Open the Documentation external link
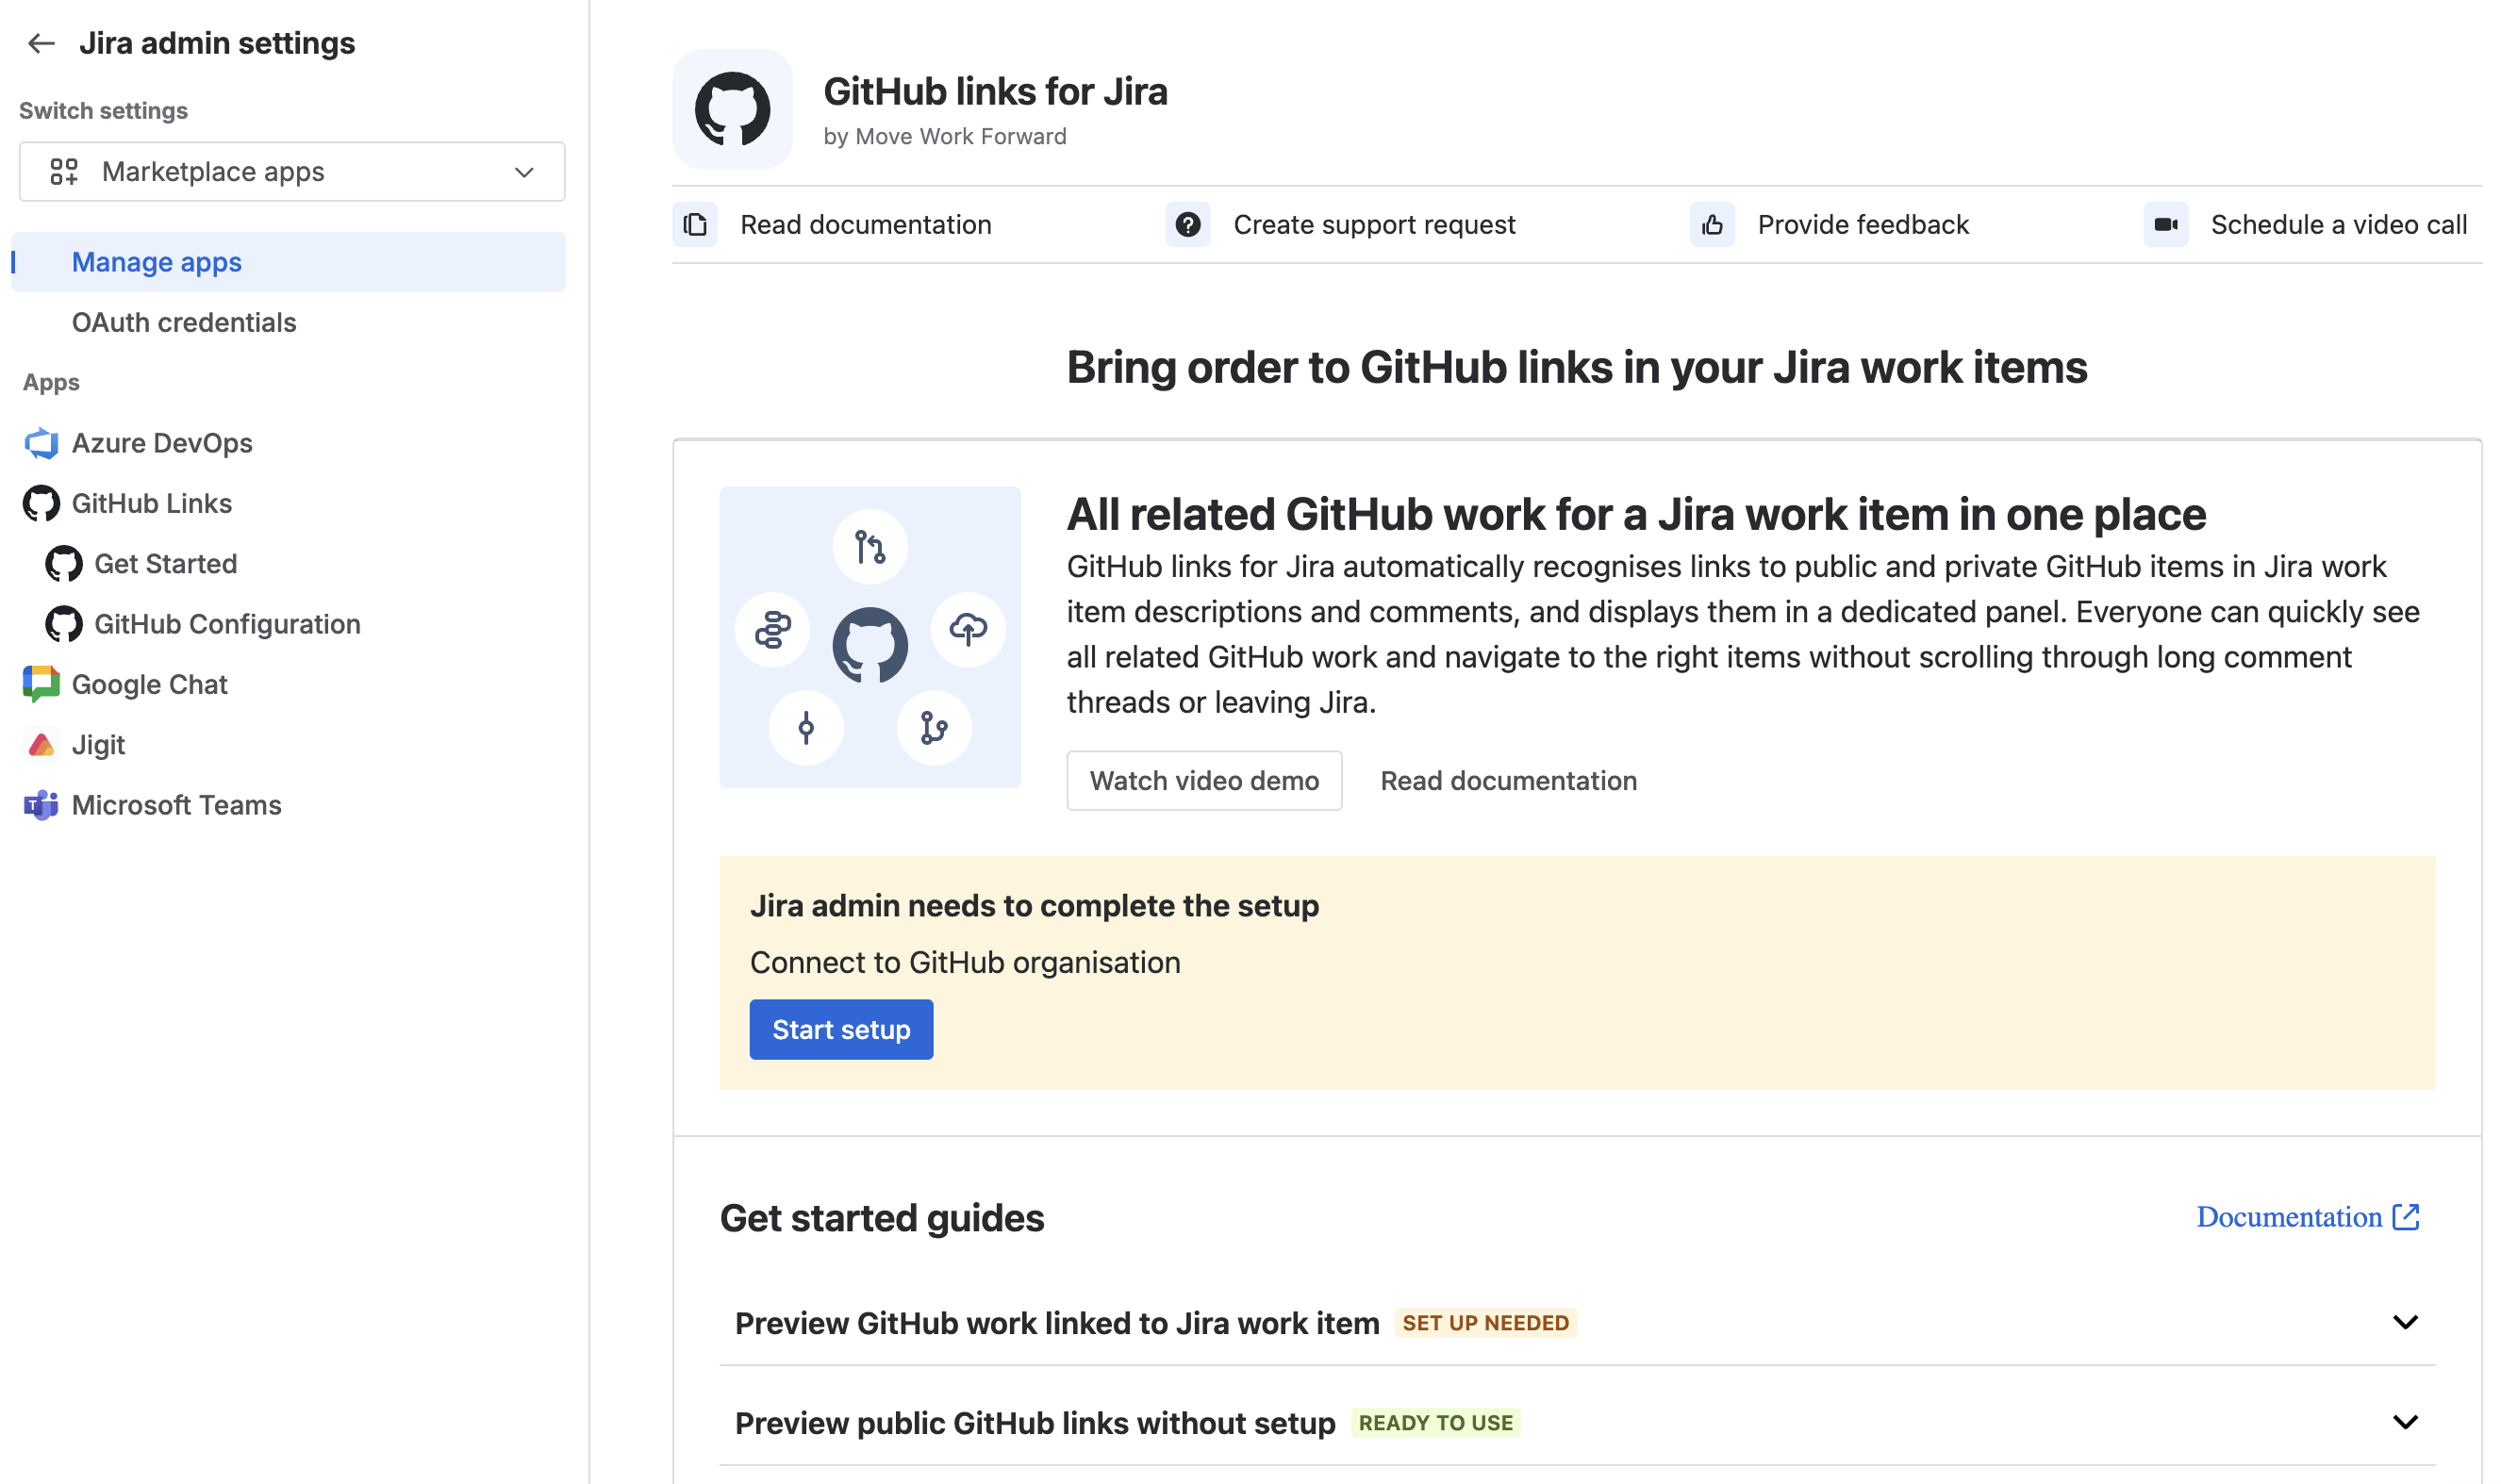This screenshot has width=2501, height=1484. (x=2308, y=1217)
